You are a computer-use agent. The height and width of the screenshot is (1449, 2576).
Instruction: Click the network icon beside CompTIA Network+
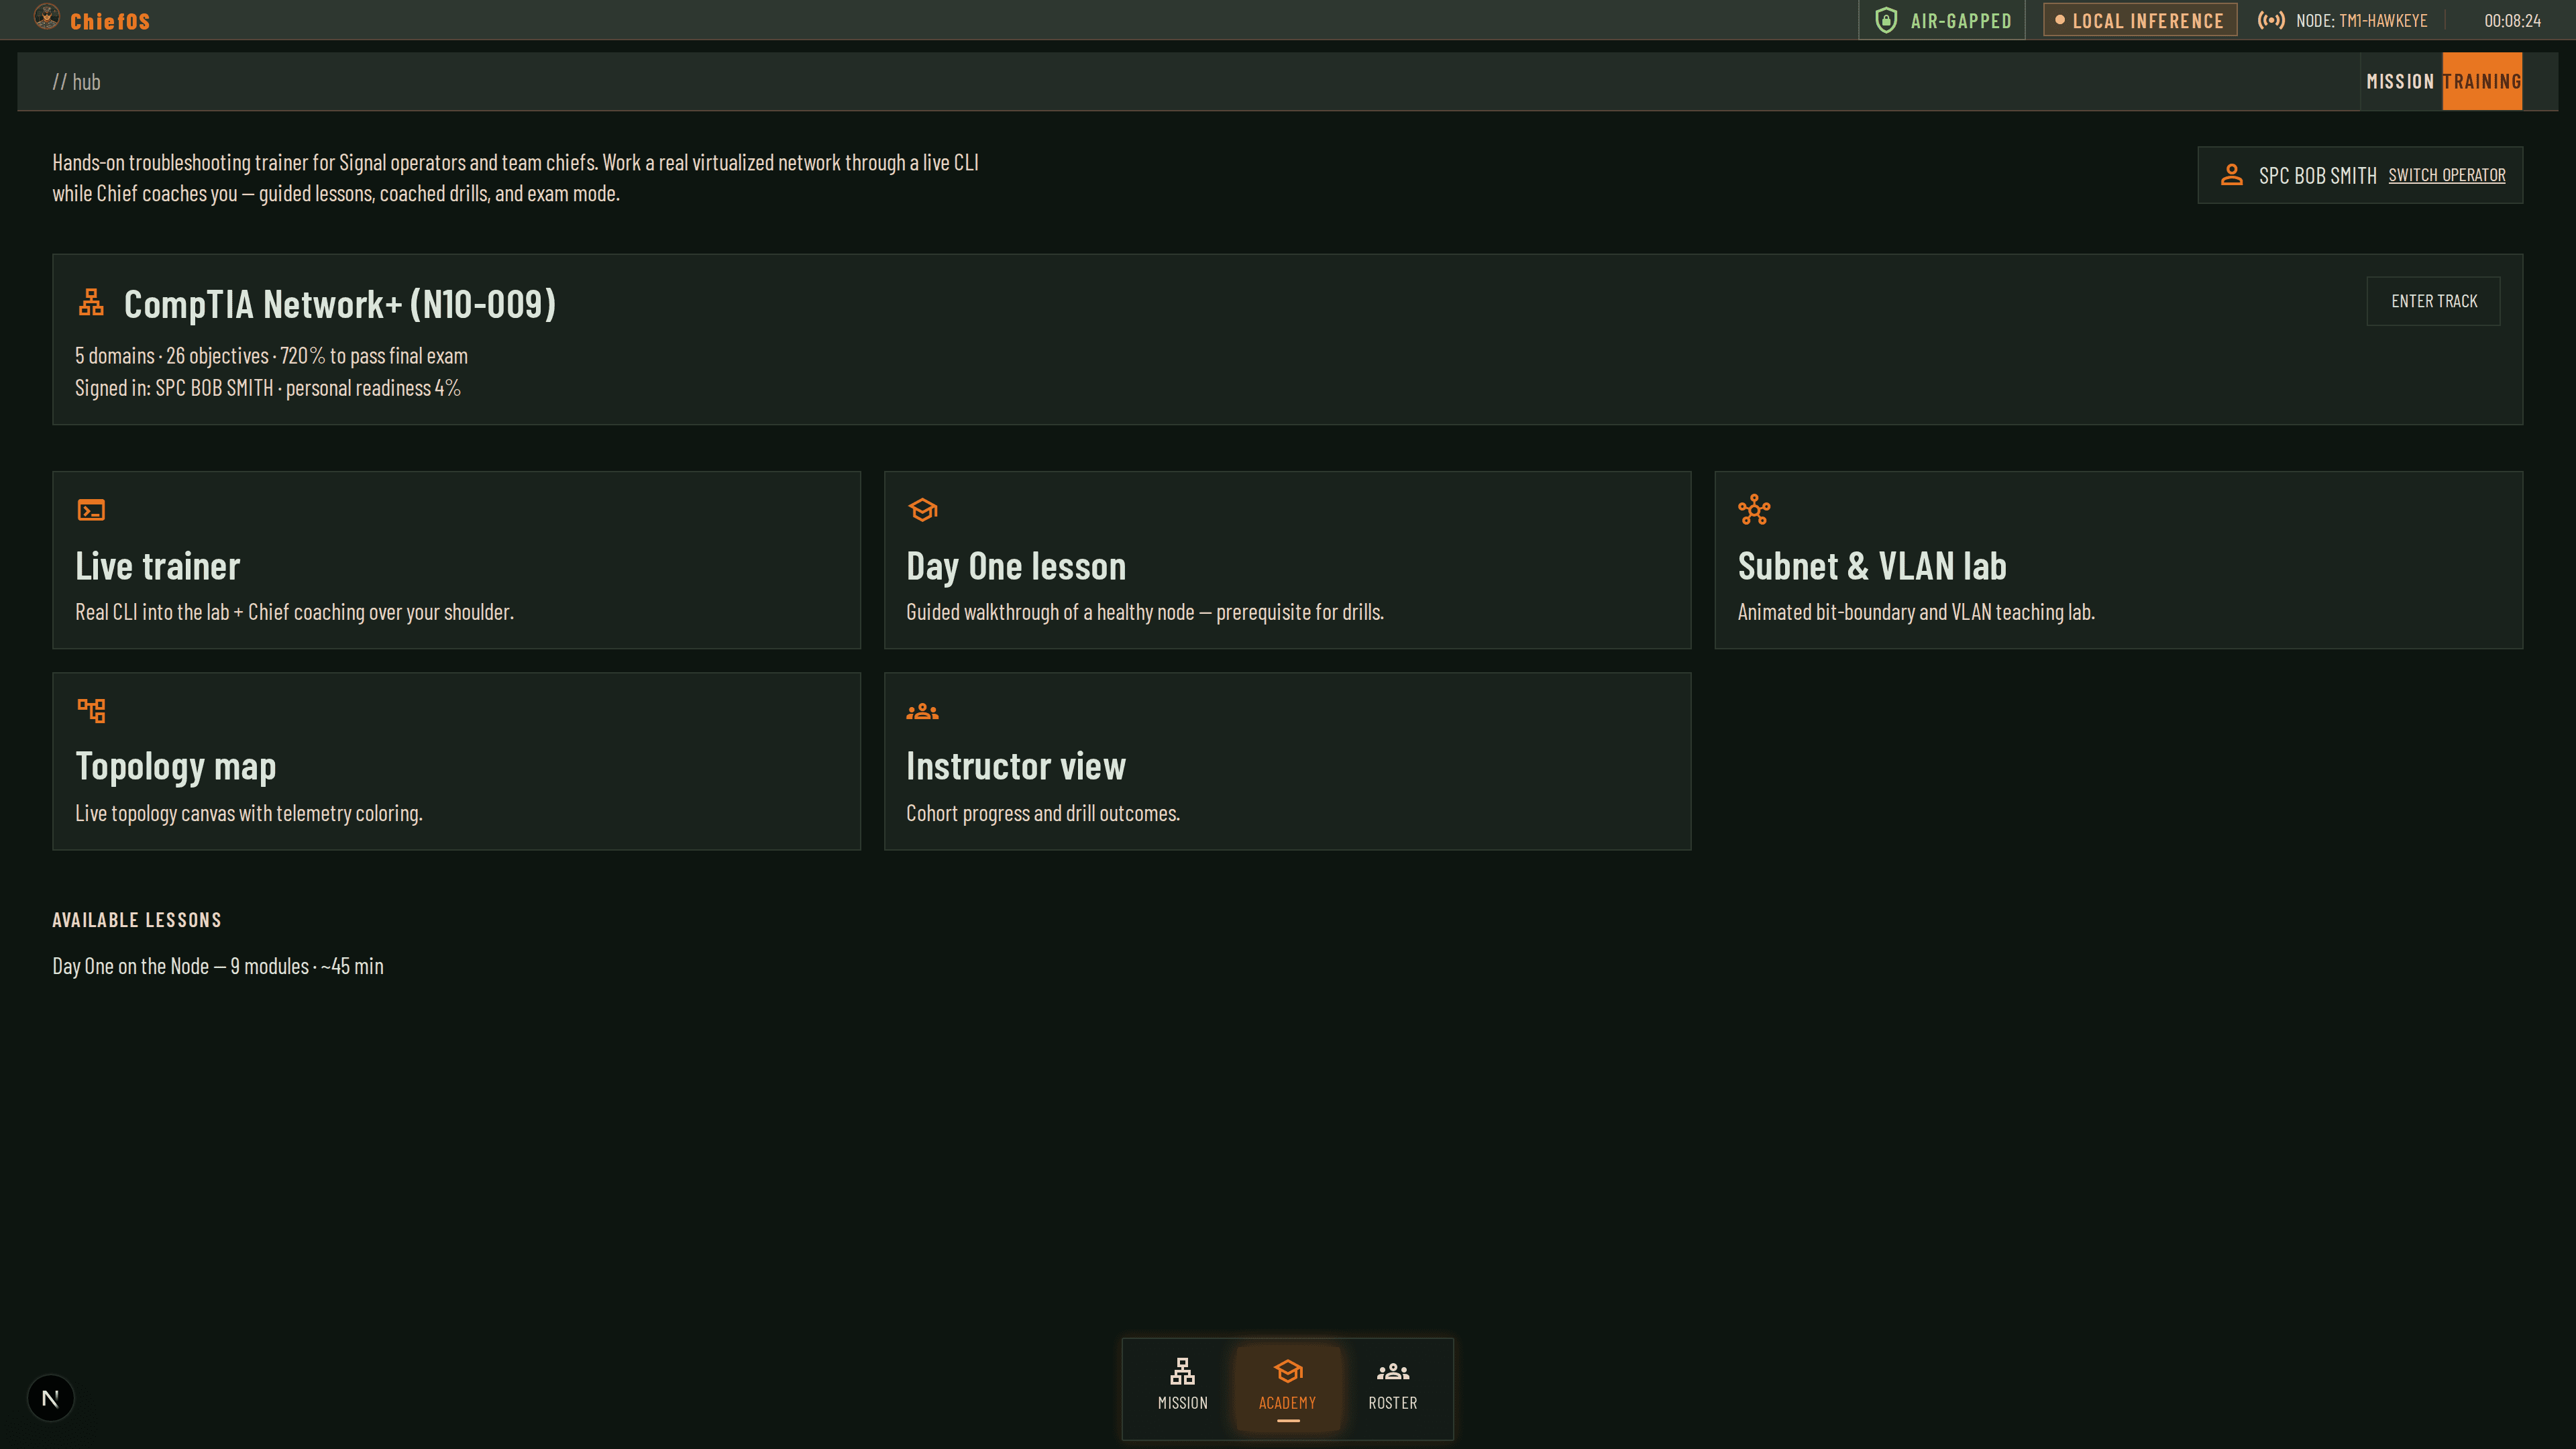pos(91,302)
